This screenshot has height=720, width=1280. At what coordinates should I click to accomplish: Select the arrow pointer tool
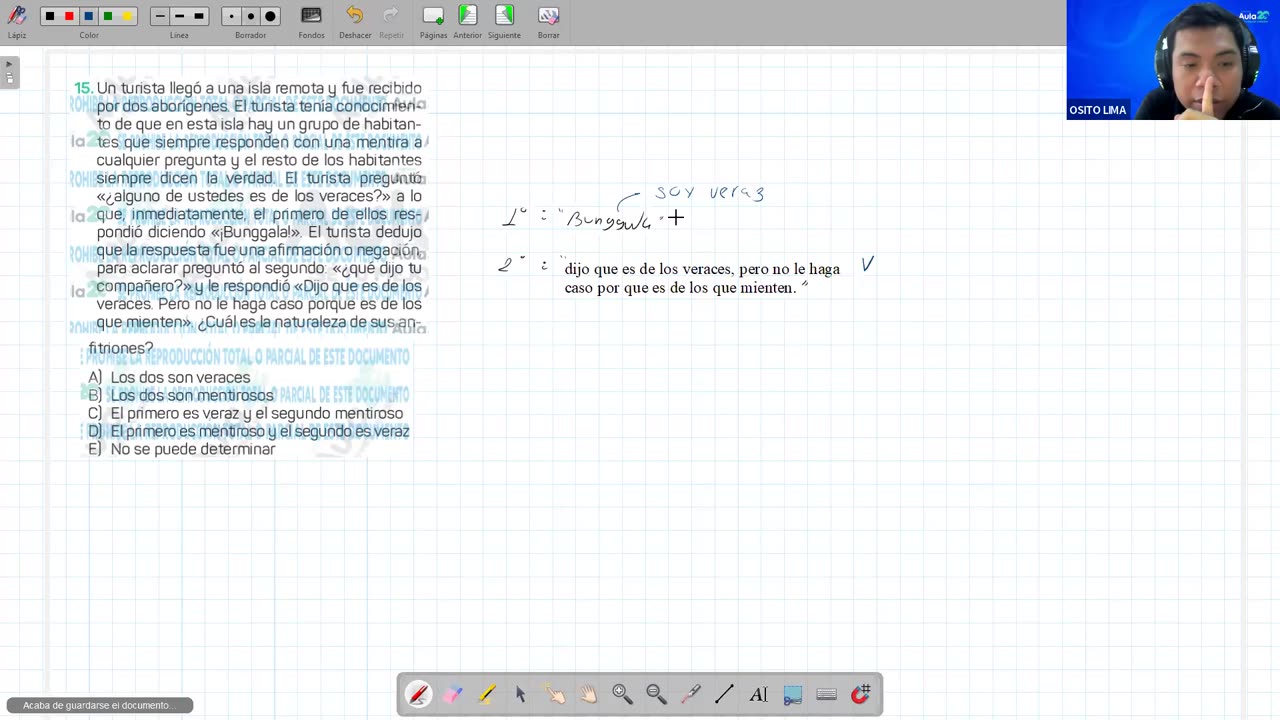point(520,694)
